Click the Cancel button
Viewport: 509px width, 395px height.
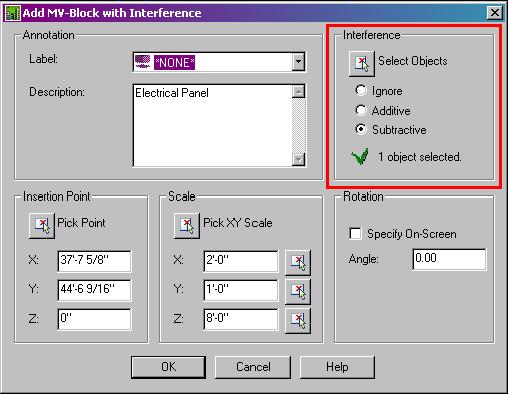click(x=253, y=367)
